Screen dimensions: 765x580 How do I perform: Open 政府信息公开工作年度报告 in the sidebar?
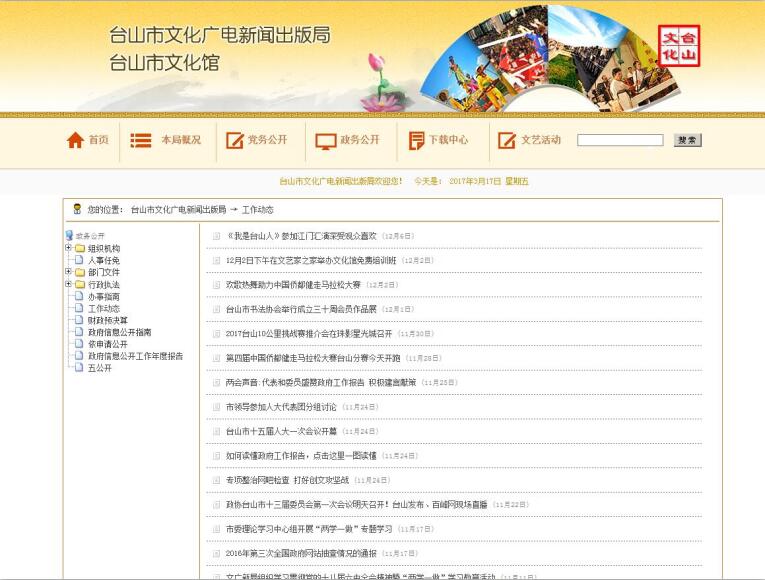(x=135, y=356)
